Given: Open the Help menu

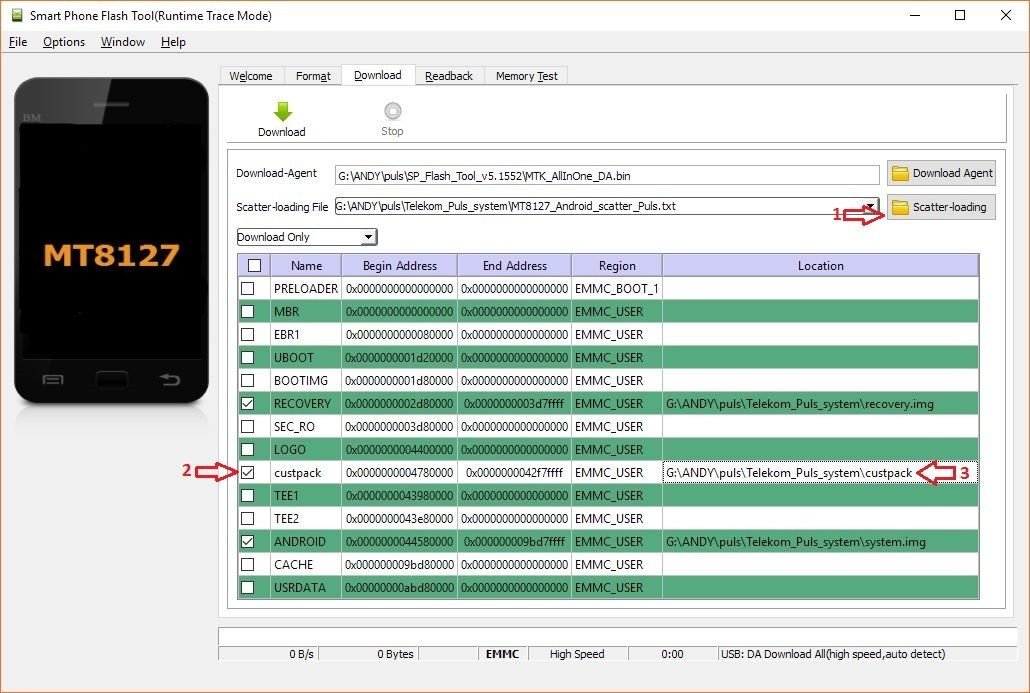Looking at the screenshot, I should 173,42.
